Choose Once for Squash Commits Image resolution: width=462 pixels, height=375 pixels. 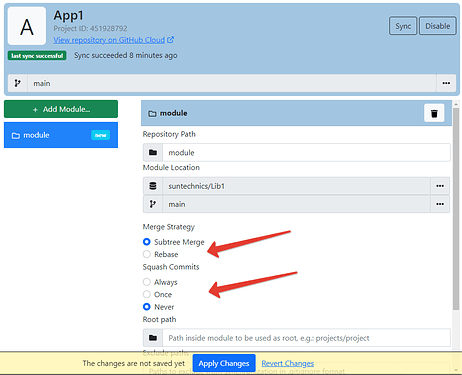pyautogui.click(x=147, y=294)
